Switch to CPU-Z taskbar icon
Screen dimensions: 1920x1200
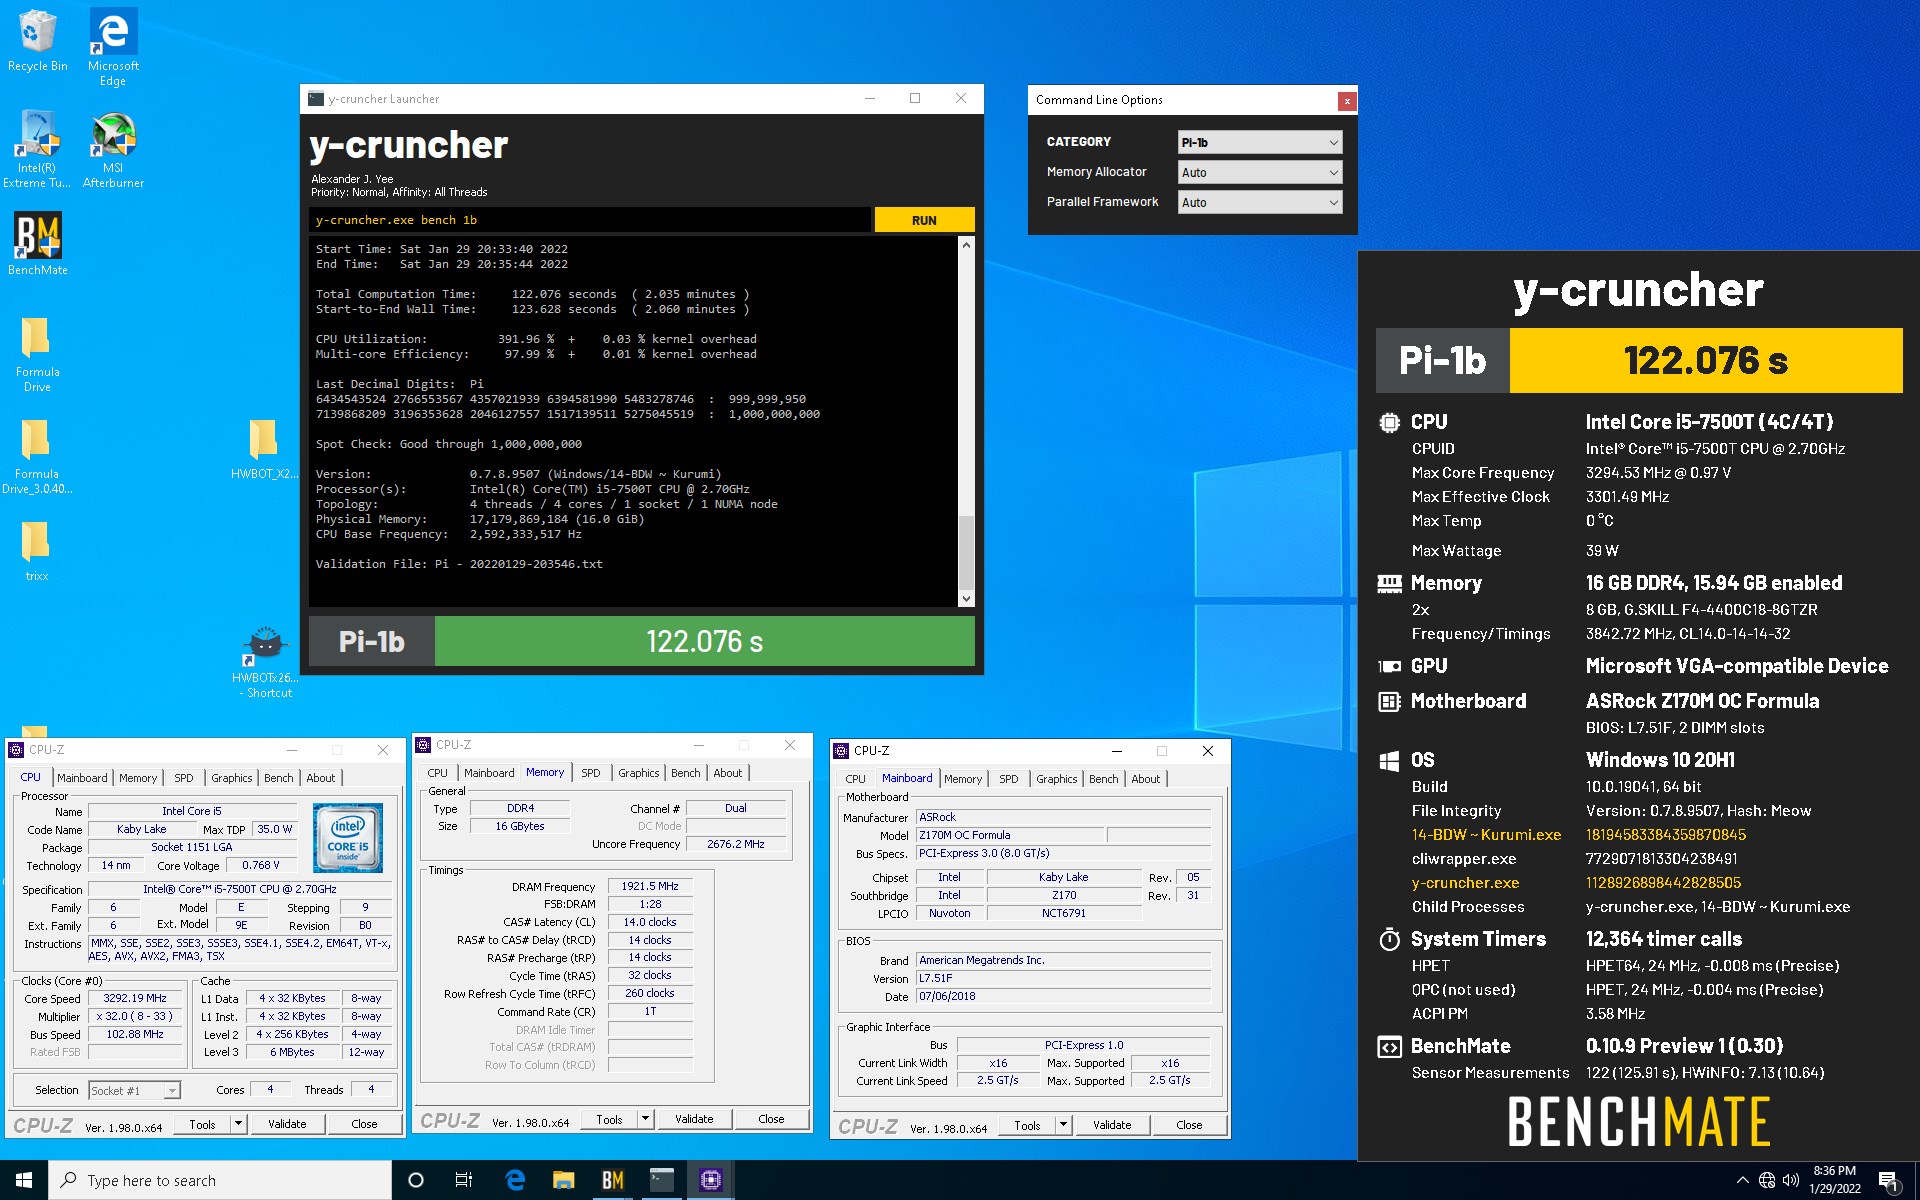coord(711,1180)
